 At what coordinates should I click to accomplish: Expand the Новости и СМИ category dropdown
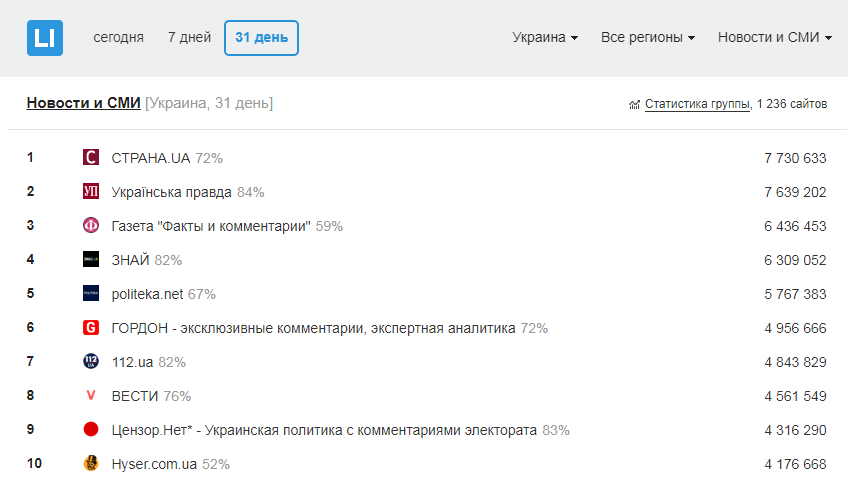click(x=775, y=38)
